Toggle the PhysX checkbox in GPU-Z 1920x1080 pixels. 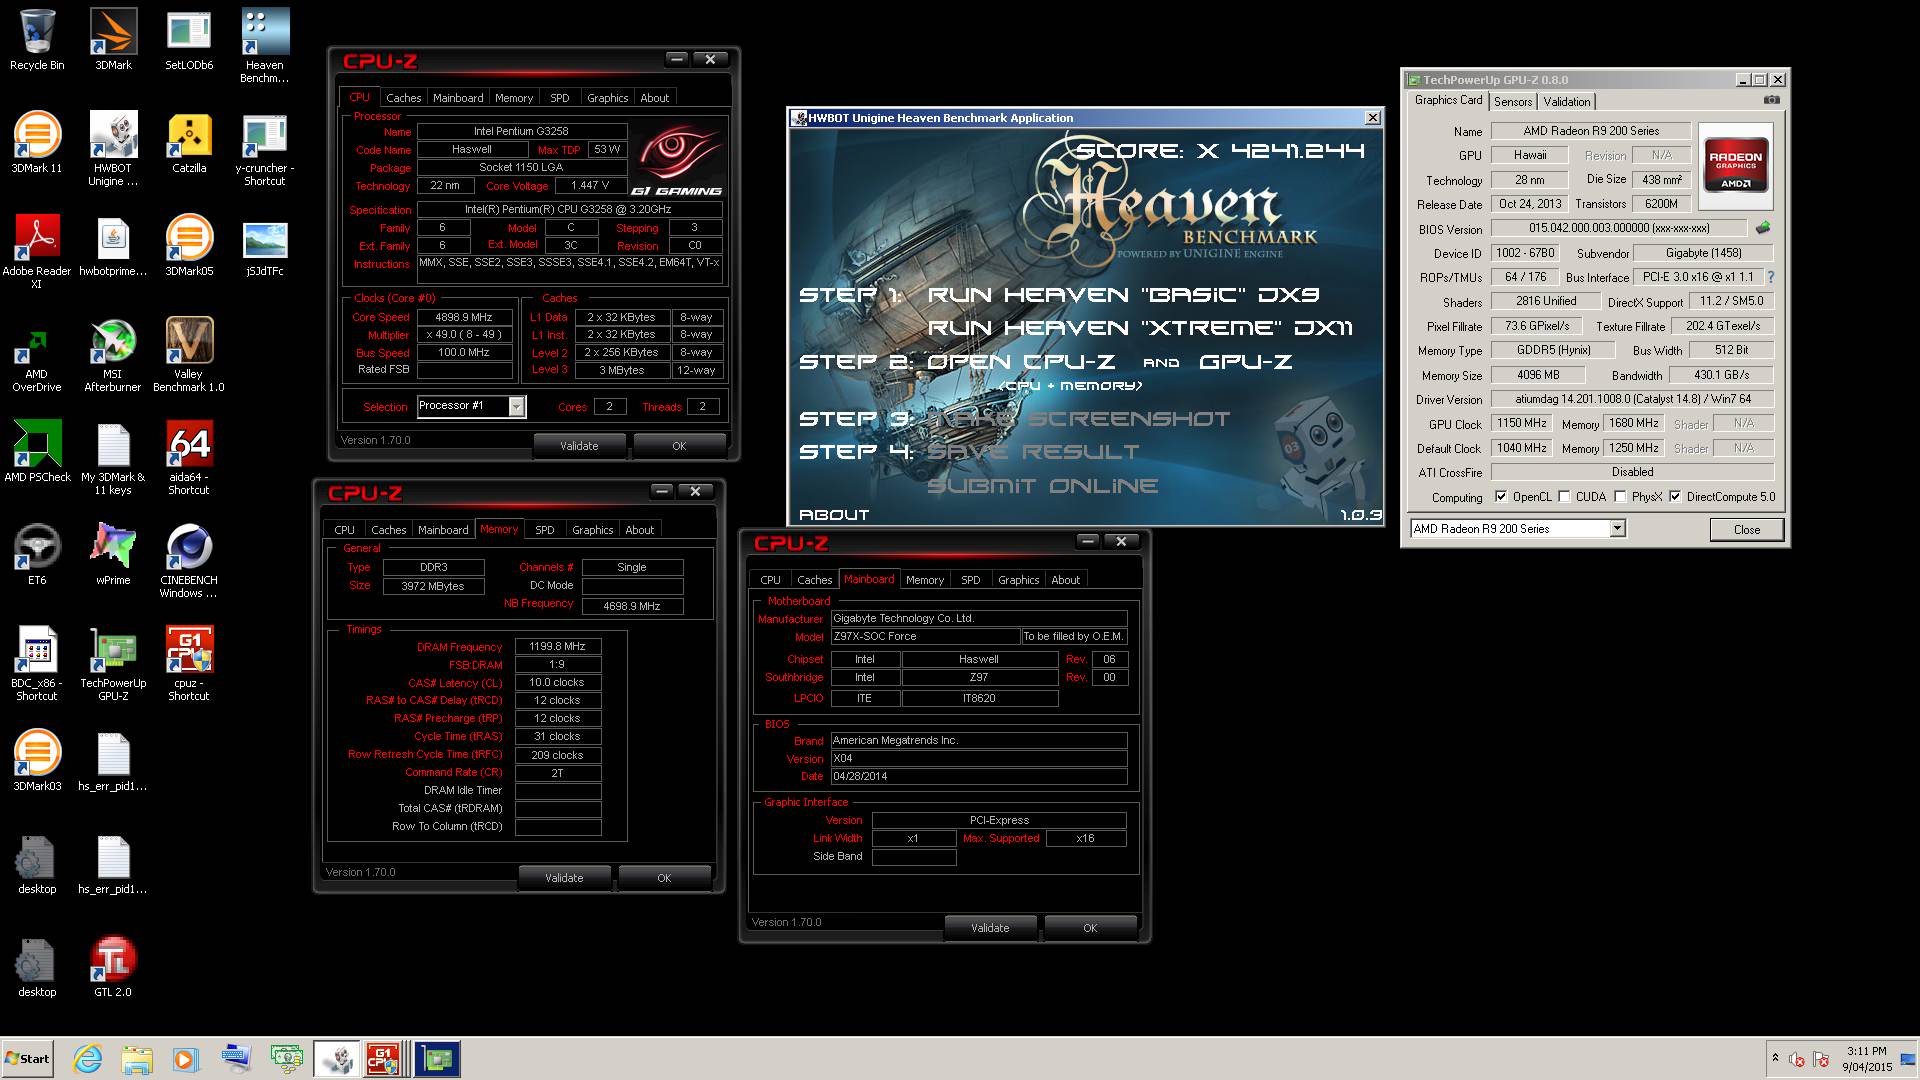(x=1619, y=497)
